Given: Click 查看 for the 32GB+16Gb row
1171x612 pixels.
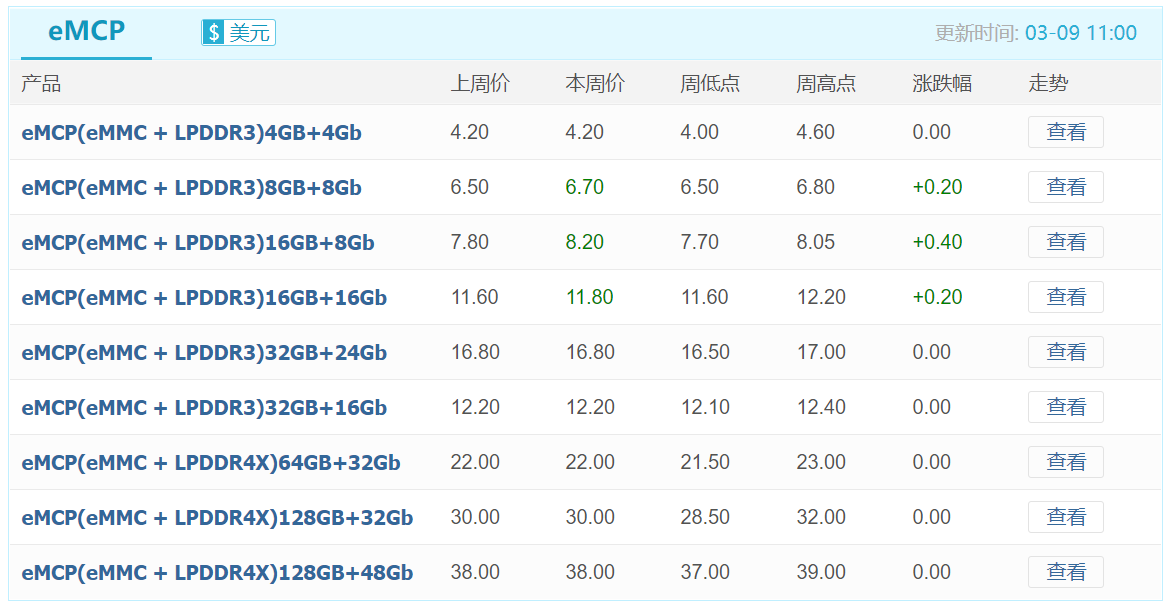Looking at the screenshot, I should click(1066, 407).
